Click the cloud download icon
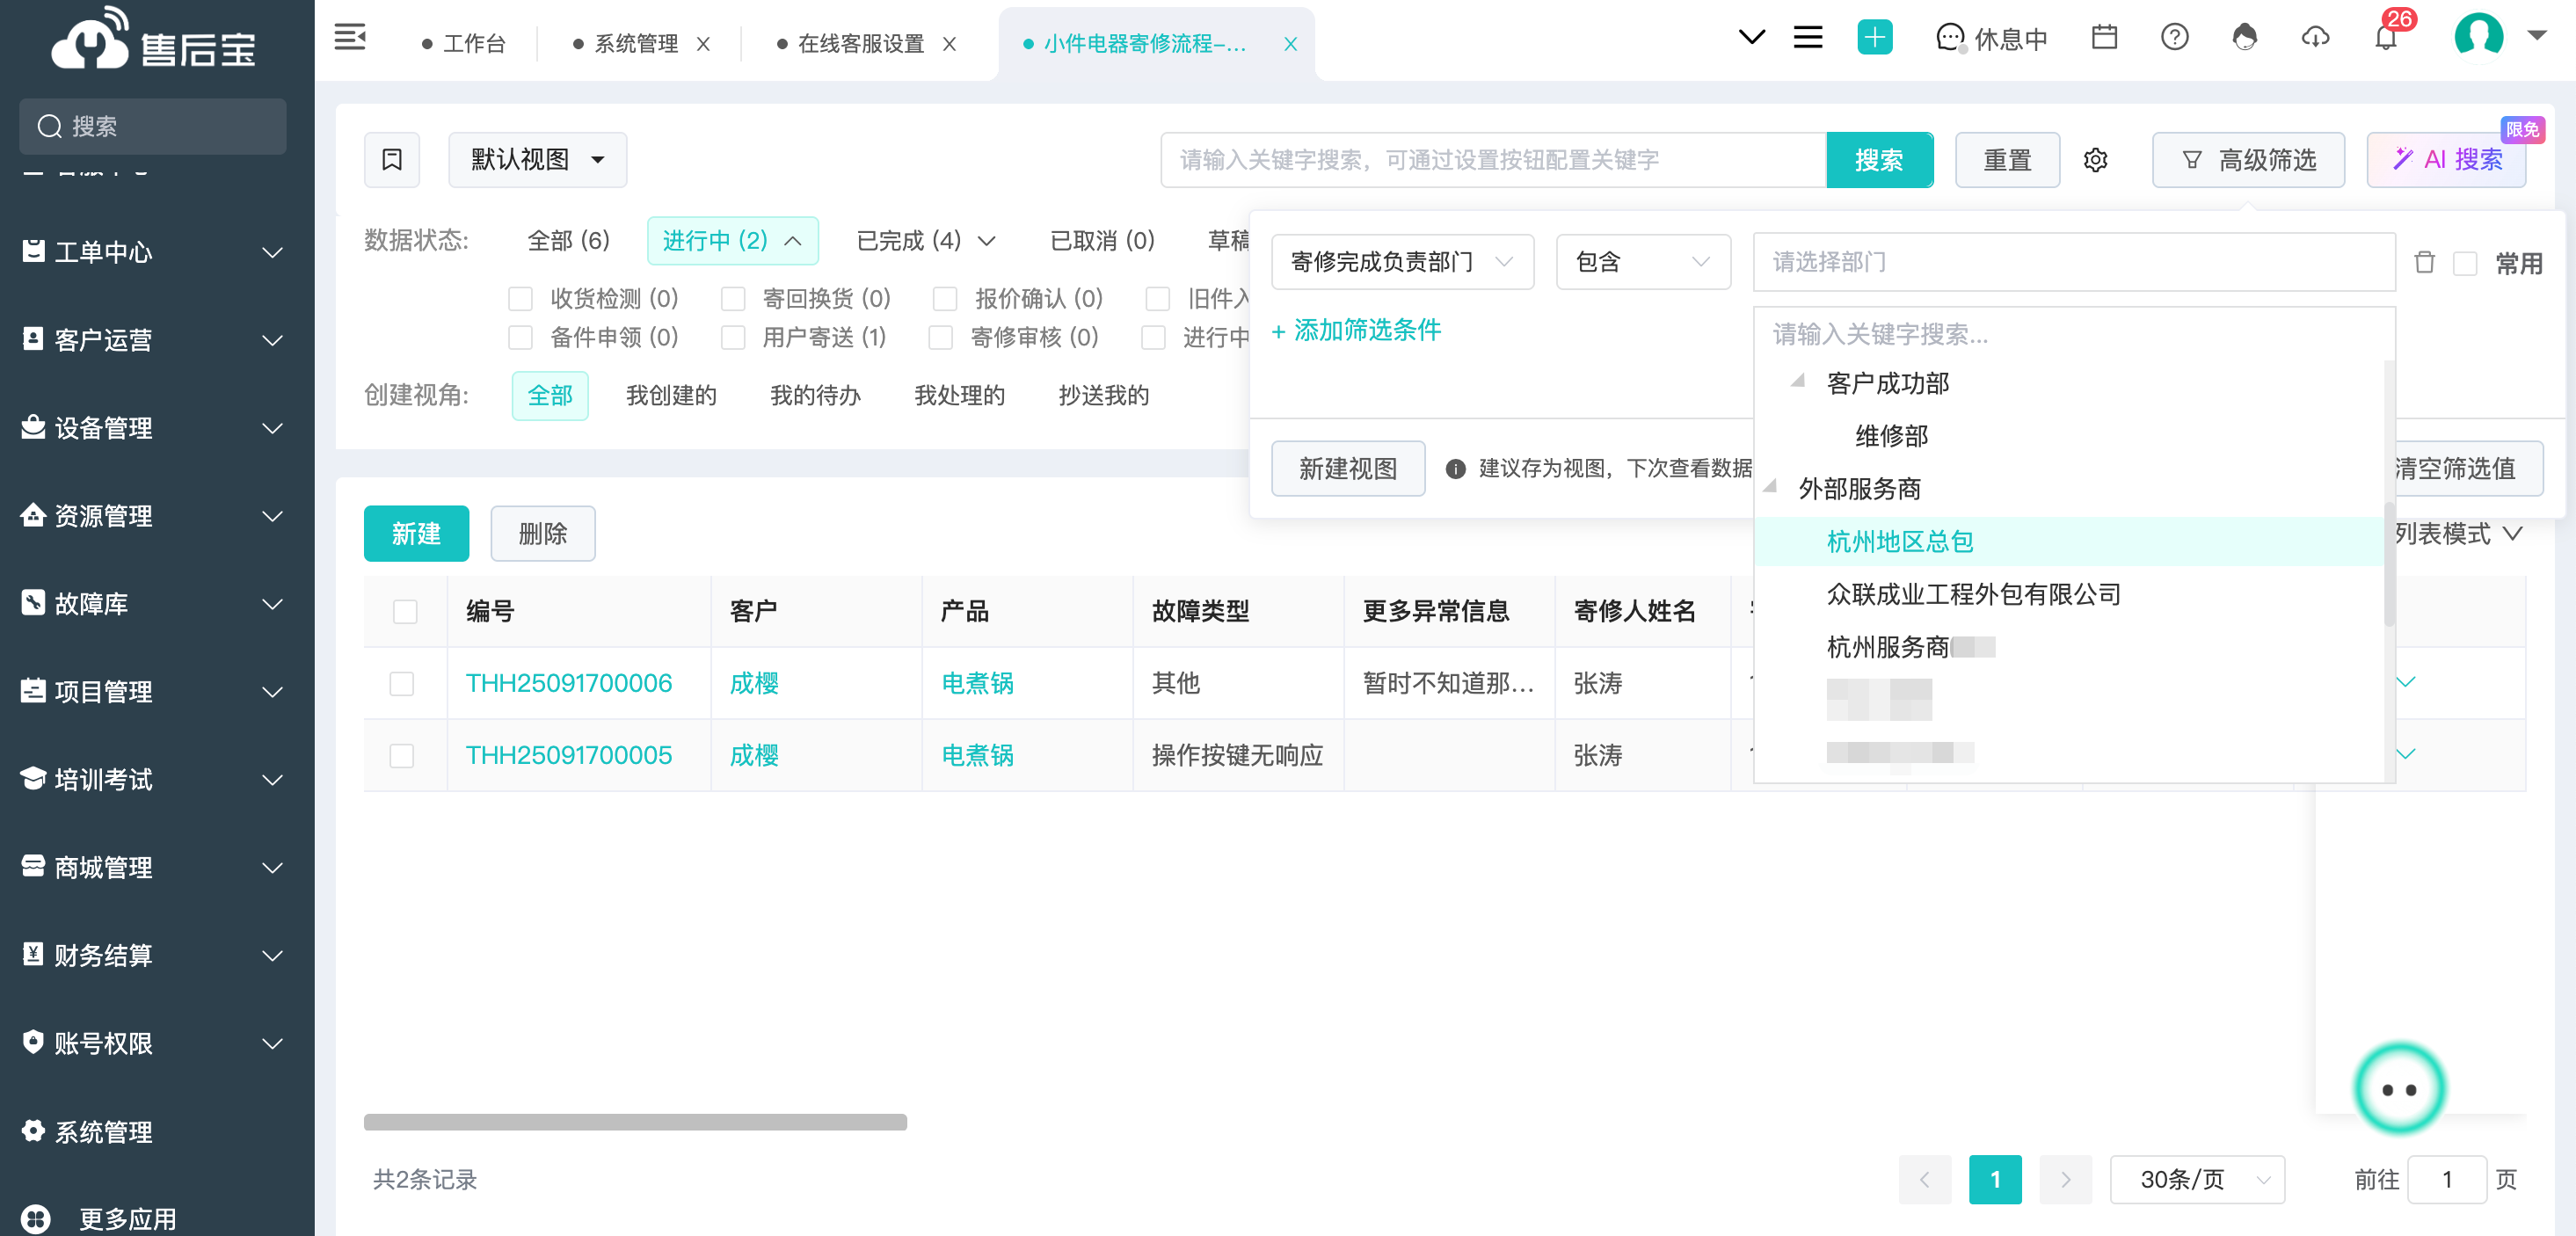Screen dimensions: 2576x1236 click(2315, 38)
